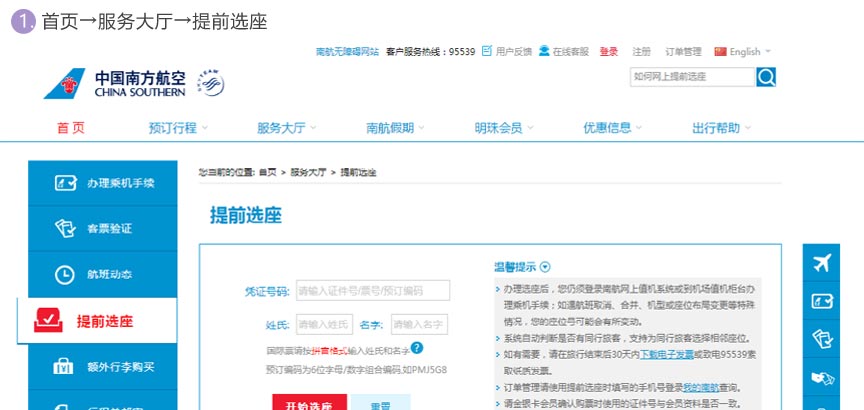Select 航班动态 in left sidebar
The height and width of the screenshot is (410, 864).
97,274
